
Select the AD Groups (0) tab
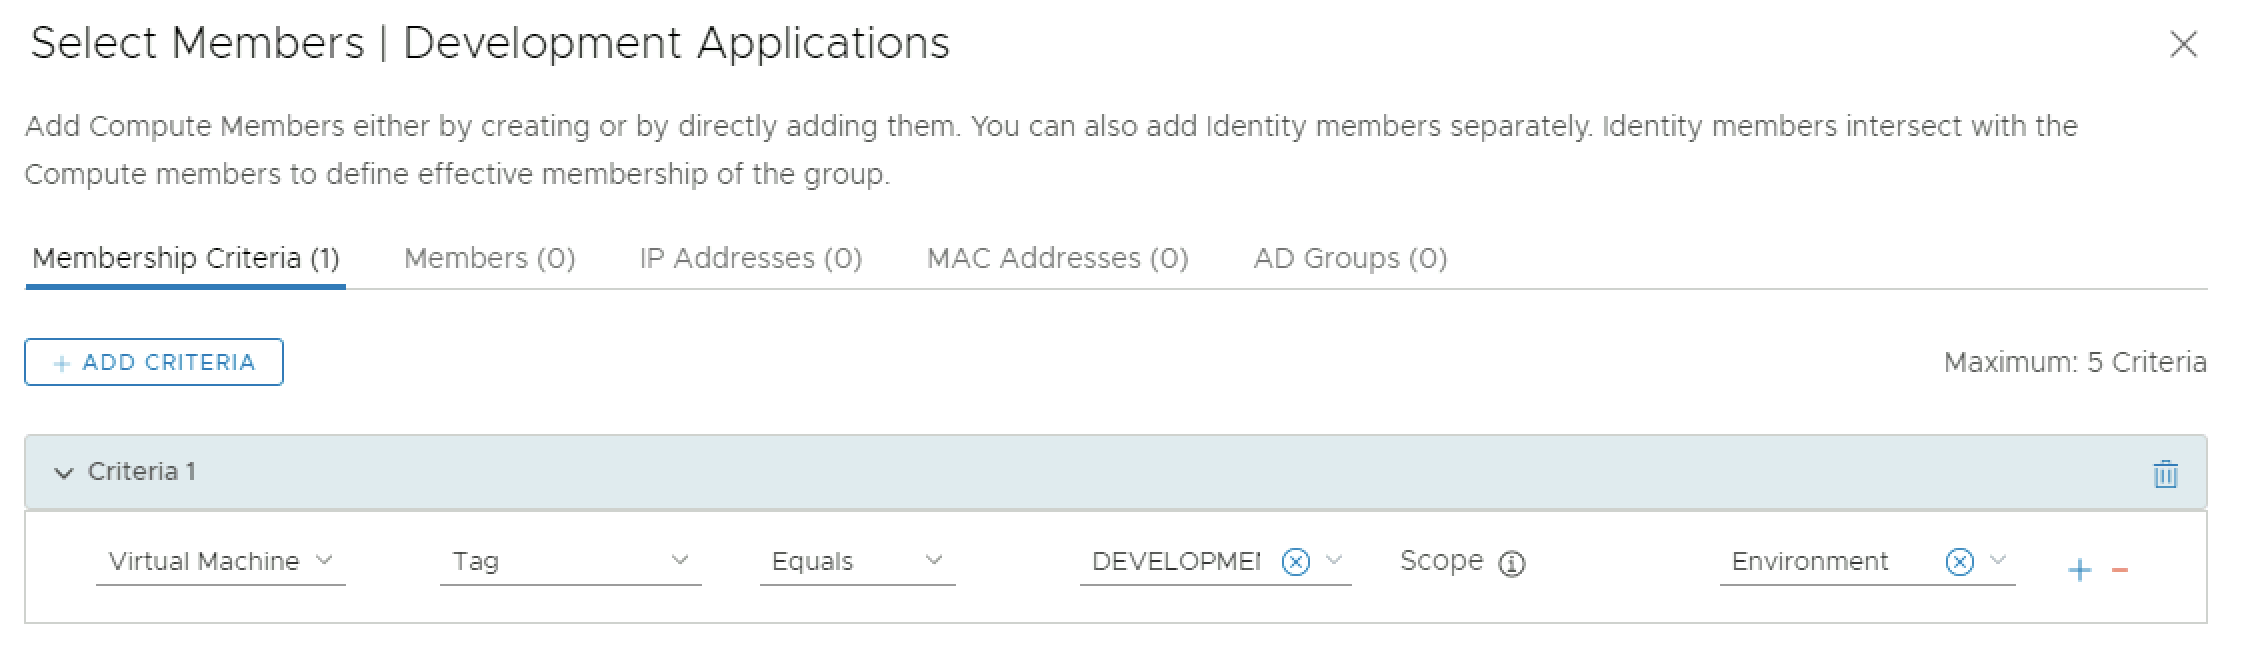pyautogui.click(x=1350, y=258)
